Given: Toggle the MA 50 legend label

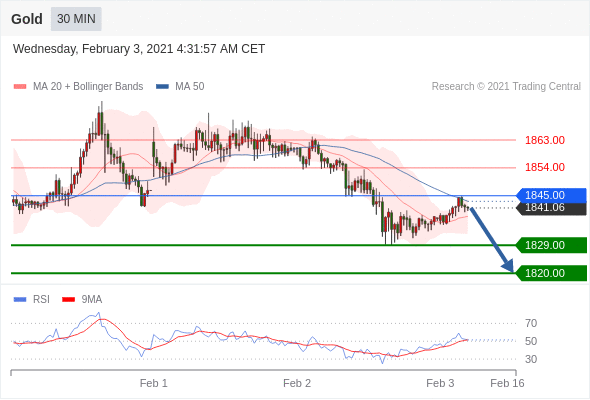Looking at the screenshot, I should 190,87.
